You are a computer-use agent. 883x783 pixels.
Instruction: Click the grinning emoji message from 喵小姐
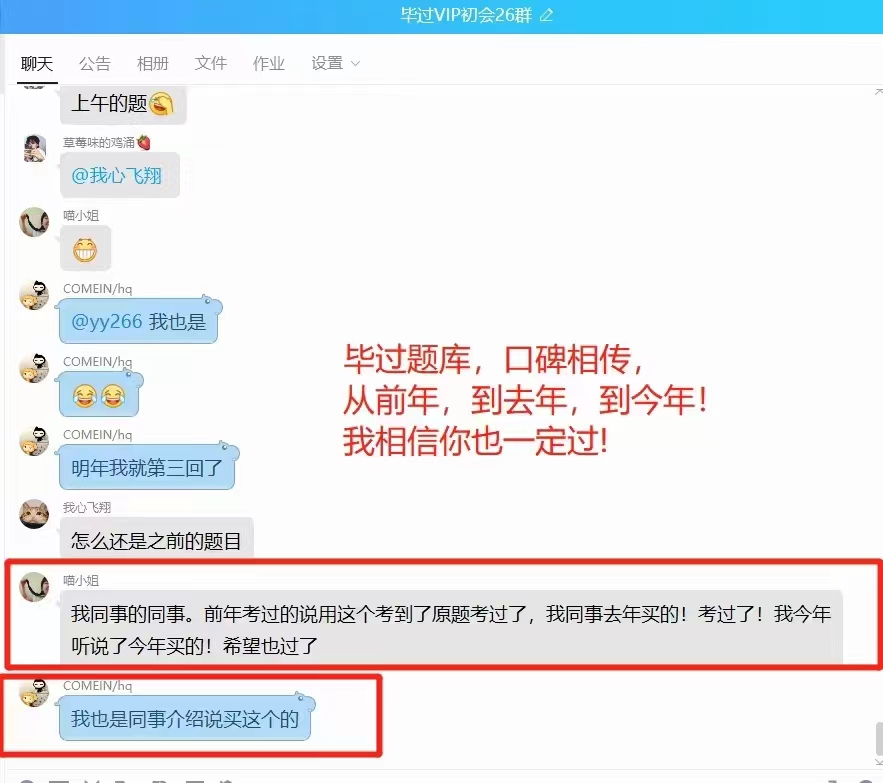[85, 250]
